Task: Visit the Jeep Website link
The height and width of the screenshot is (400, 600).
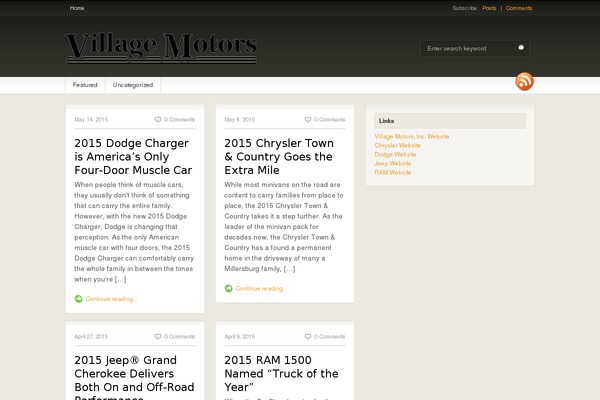Action: point(393,163)
